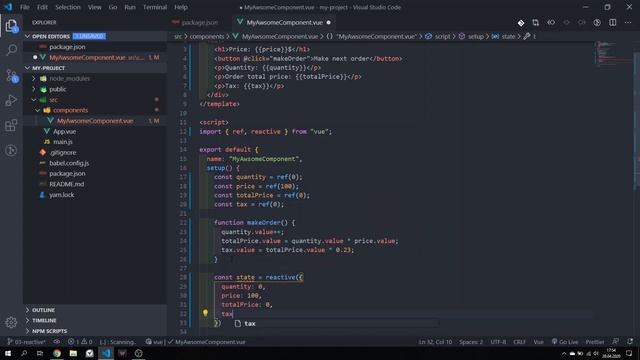This screenshot has height=360, width=640.
Task: Open More Actions ellipsis in editor toolbar
Action: pyautogui.click(x=628, y=23)
